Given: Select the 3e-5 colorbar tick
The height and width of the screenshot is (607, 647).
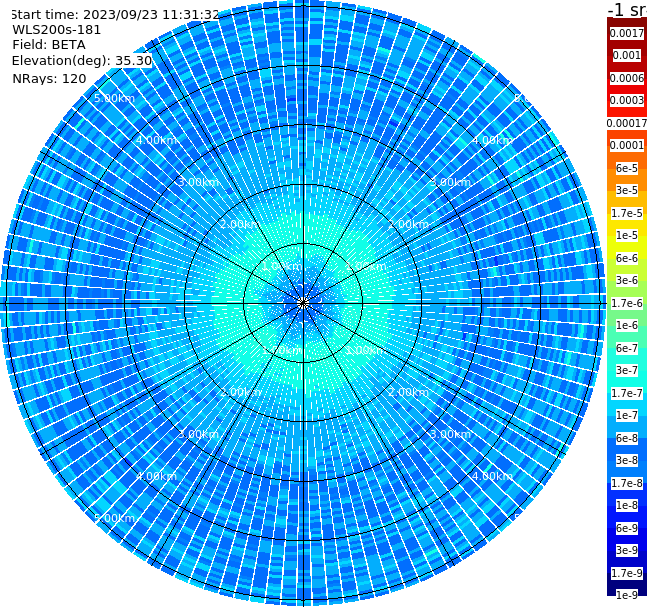Looking at the screenshot, I should pos(627,190).
